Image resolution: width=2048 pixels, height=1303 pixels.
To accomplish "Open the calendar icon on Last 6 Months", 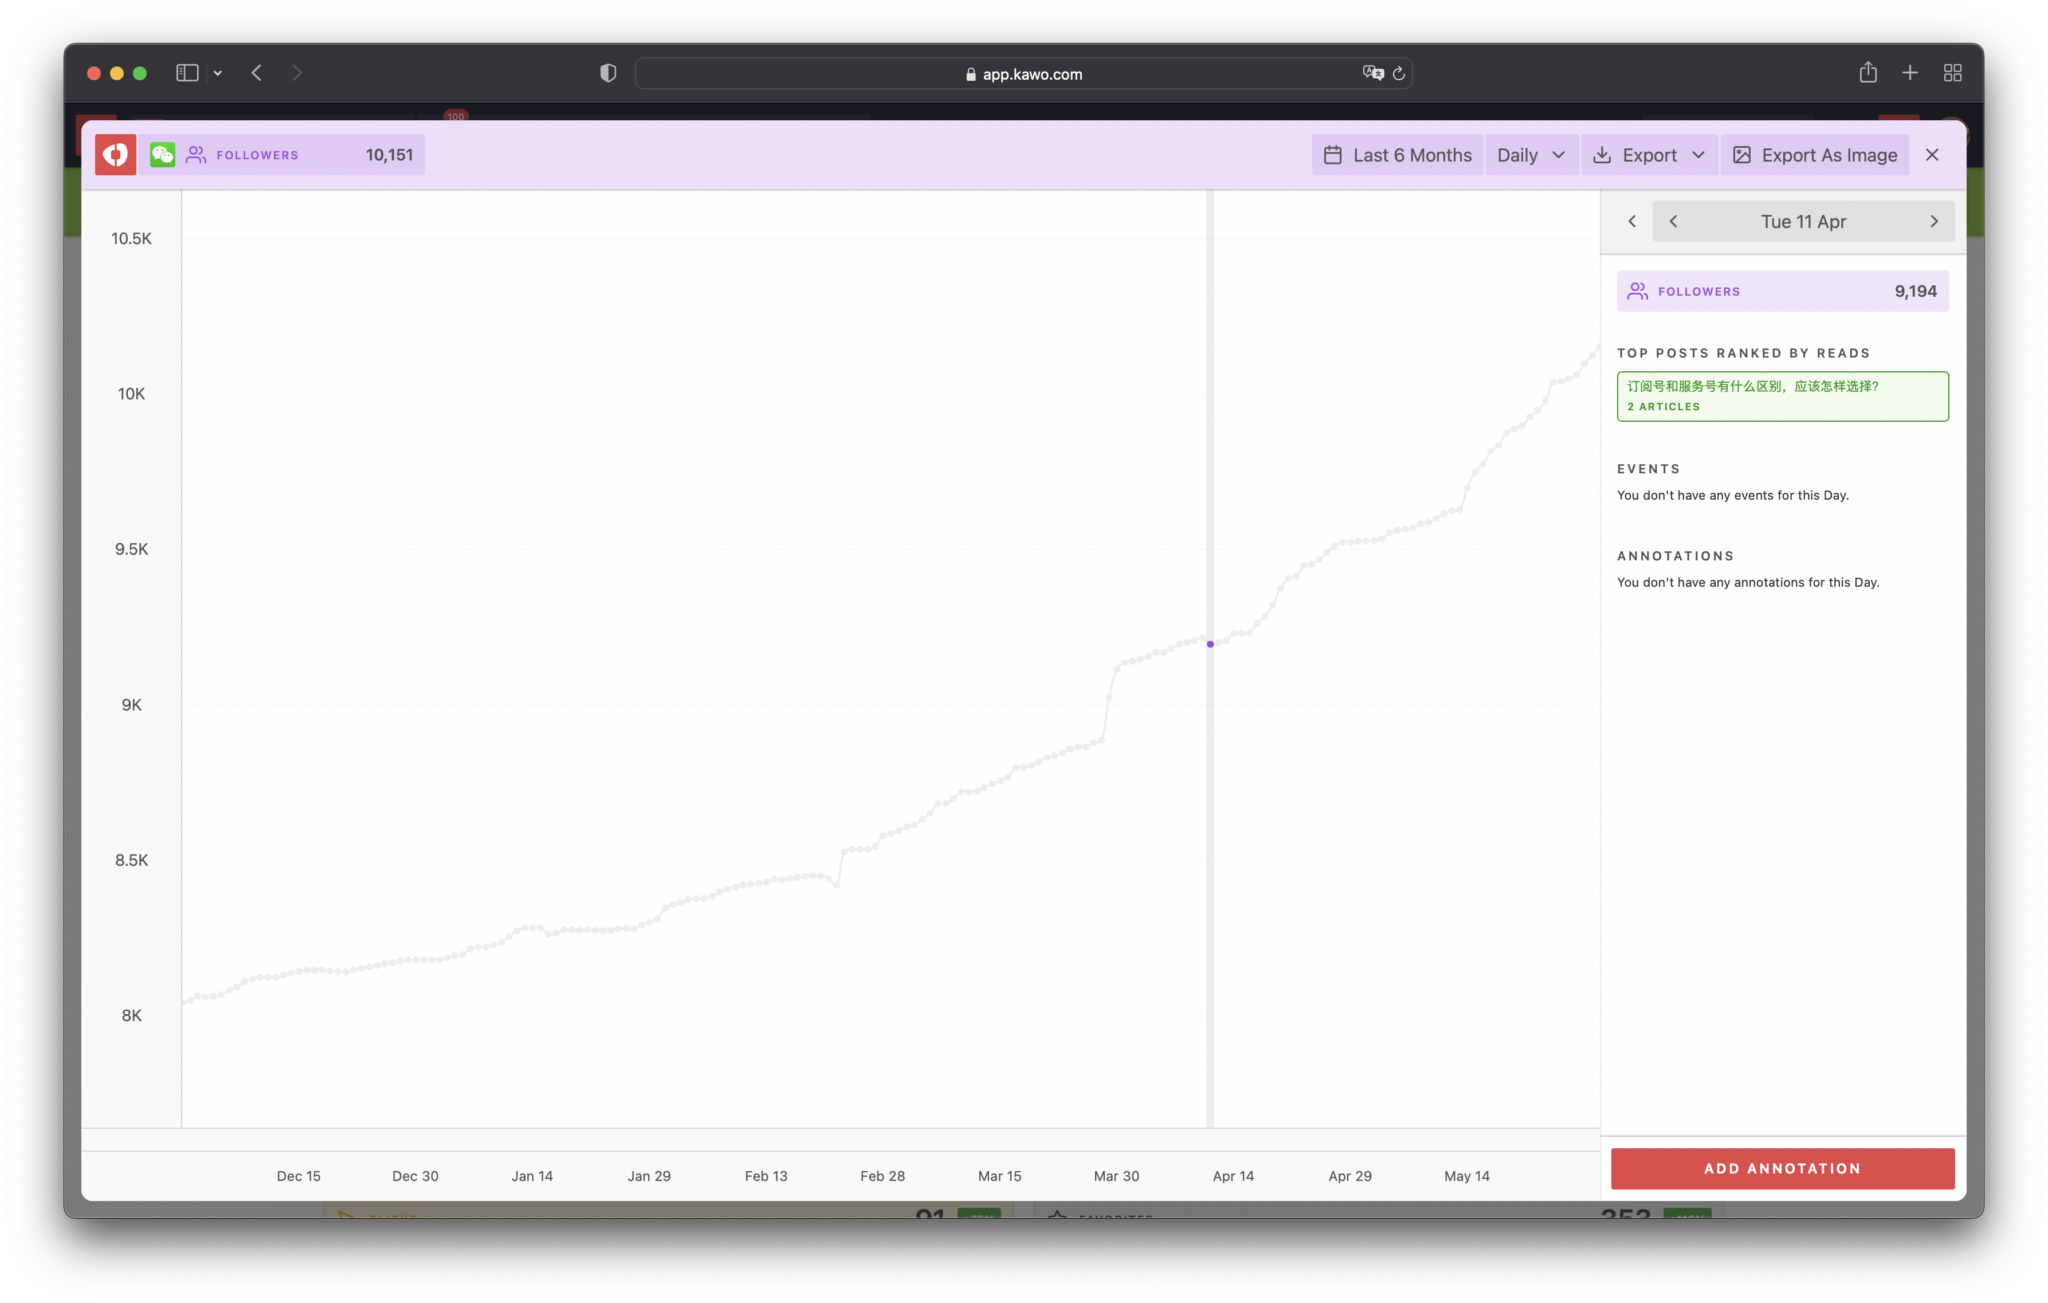I will point(1334,154).
